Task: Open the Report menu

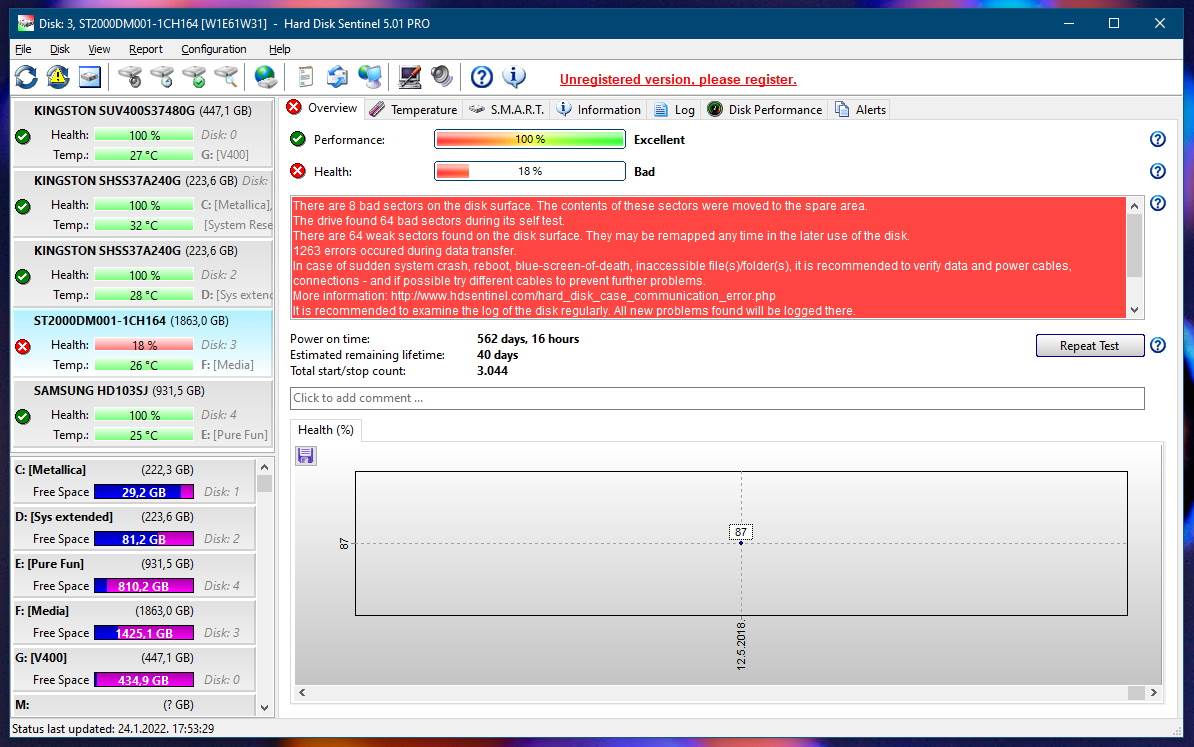Action: click(x=145, y=48)
